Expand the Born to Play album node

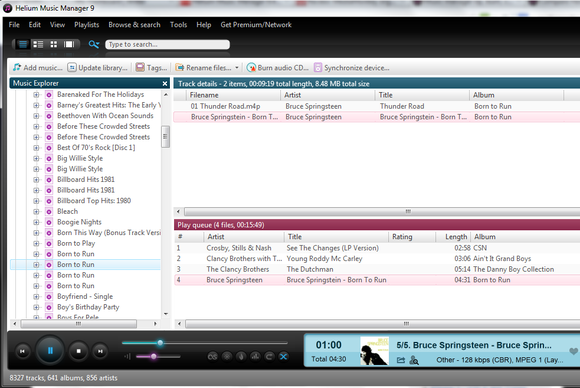point(36,243)
